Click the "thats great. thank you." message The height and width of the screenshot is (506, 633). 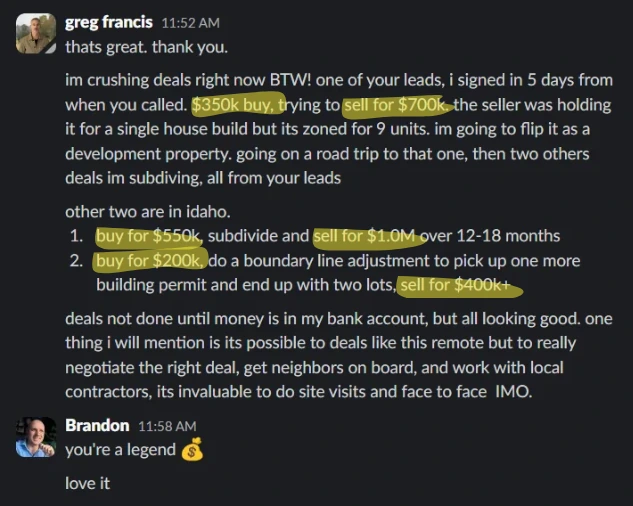pyautogui.click(x=147, y=47)
